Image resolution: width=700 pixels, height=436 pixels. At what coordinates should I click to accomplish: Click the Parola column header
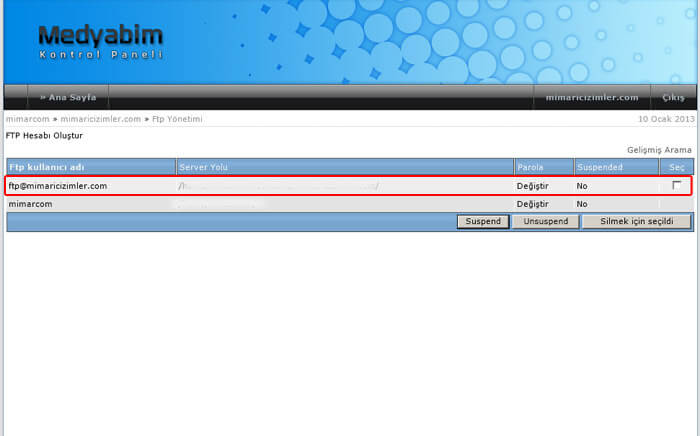click(530, 167)
